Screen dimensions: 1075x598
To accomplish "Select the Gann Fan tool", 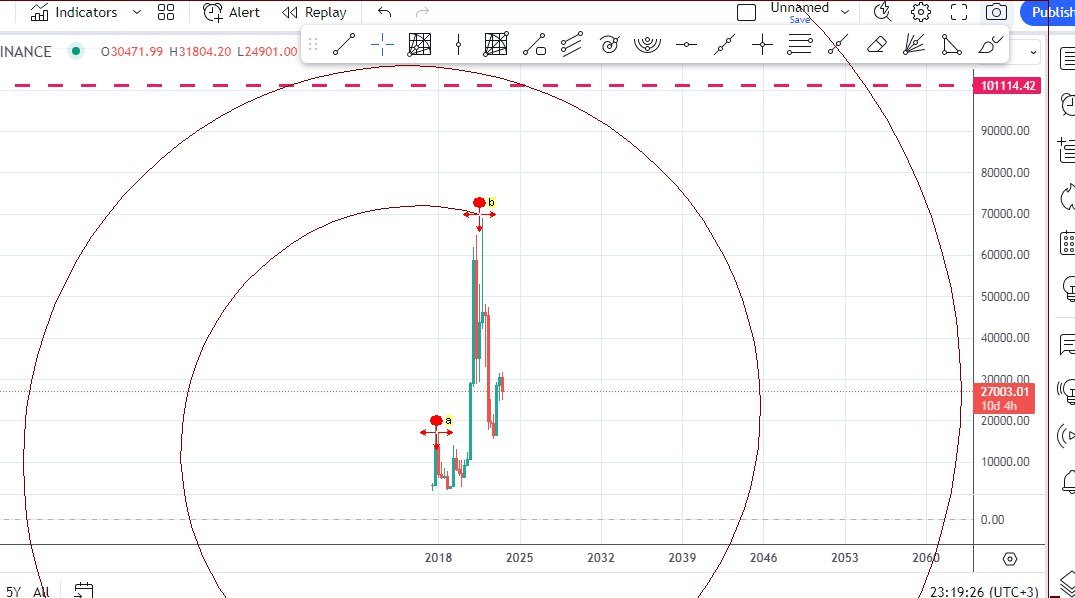I will tap(914, 45).
